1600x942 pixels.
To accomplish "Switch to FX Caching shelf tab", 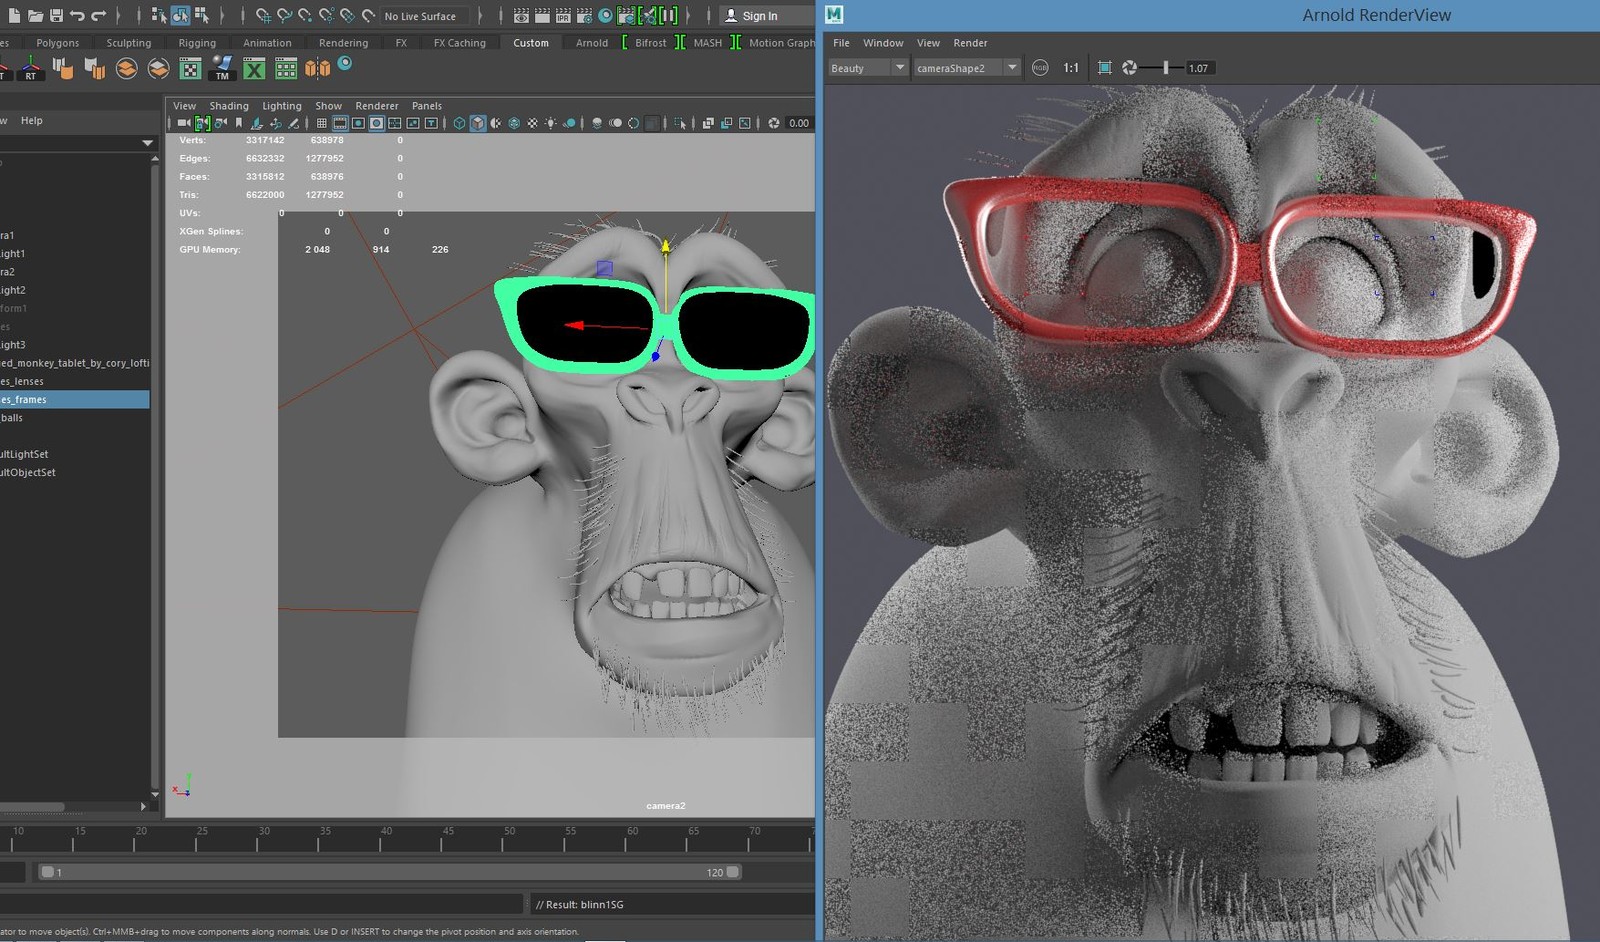I will (460, 43).
